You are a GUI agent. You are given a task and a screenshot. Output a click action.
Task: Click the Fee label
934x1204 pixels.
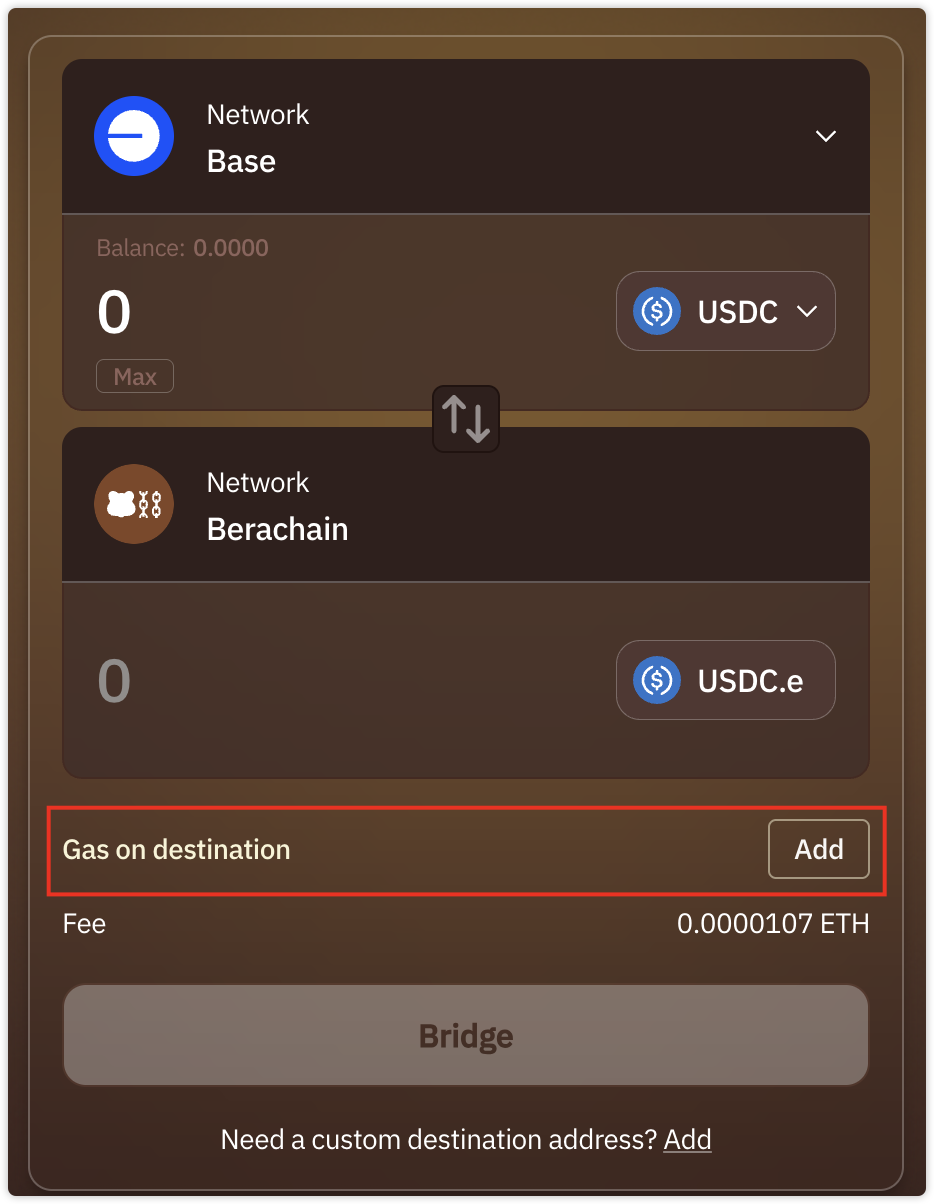(84, 924)
